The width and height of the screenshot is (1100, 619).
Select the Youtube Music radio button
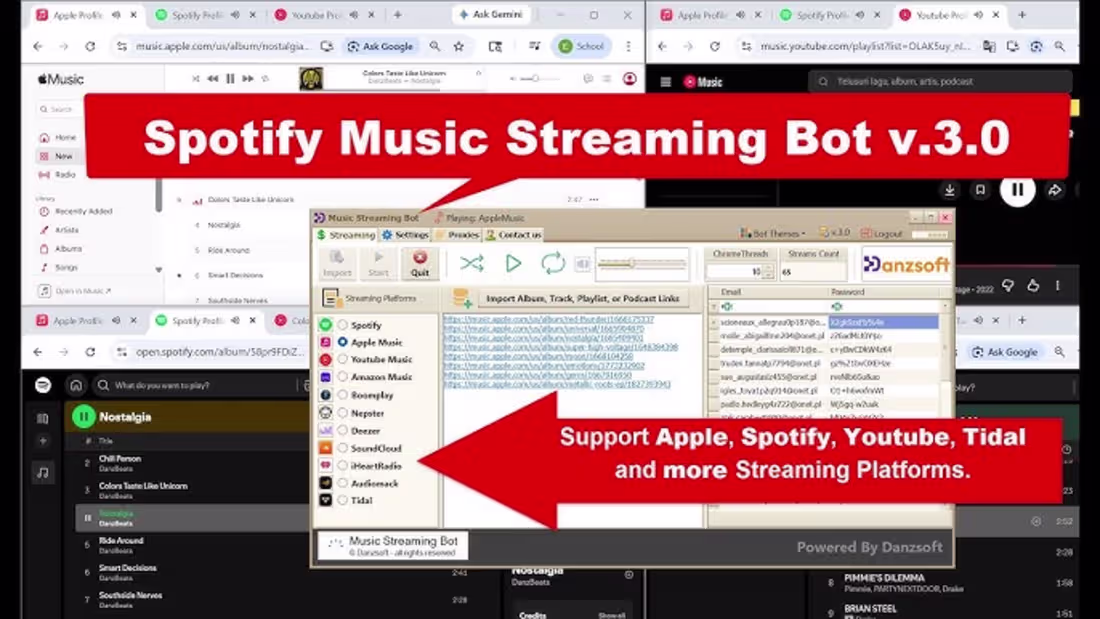click(342, 359)
